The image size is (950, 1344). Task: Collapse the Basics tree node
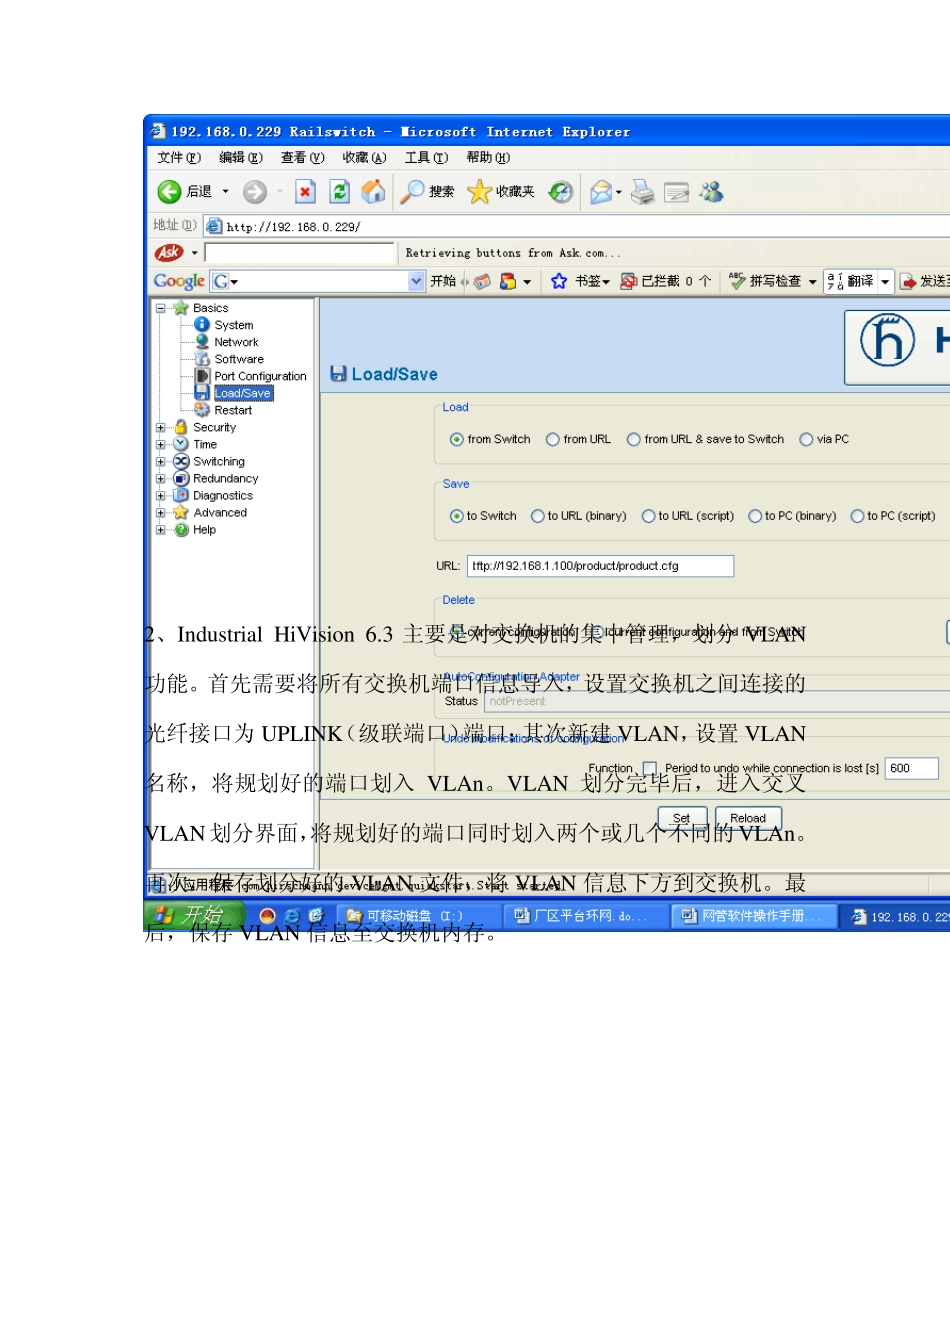tap(161, 308)
